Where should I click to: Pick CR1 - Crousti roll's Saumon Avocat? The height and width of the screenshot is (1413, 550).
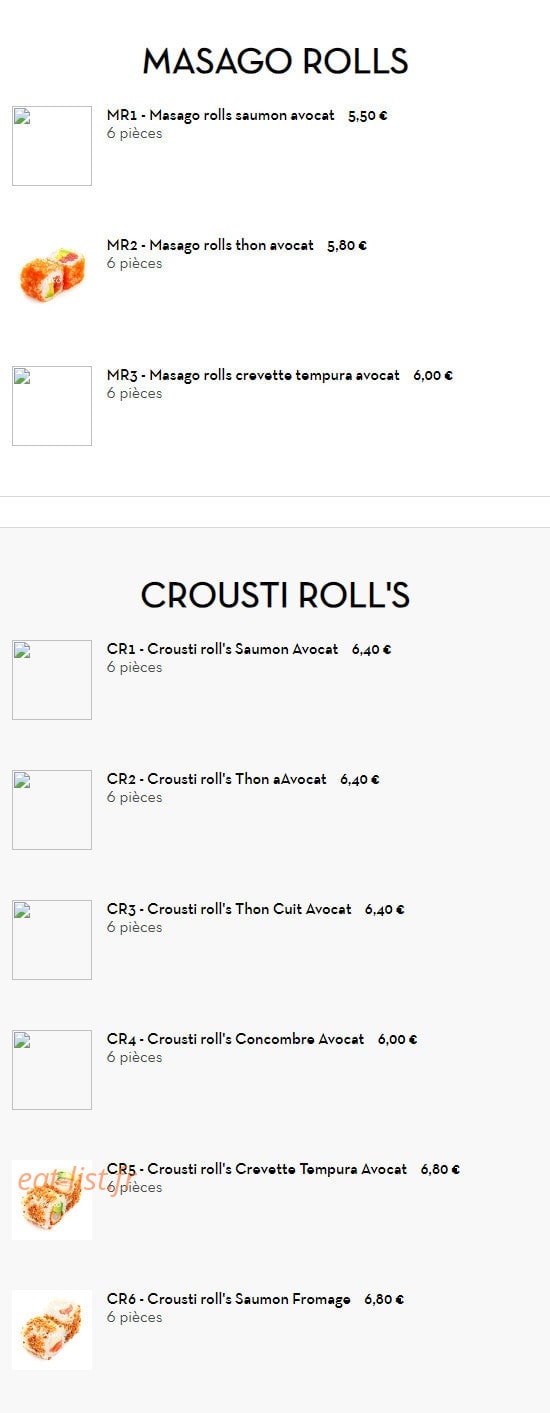click(x=223, y=650)
